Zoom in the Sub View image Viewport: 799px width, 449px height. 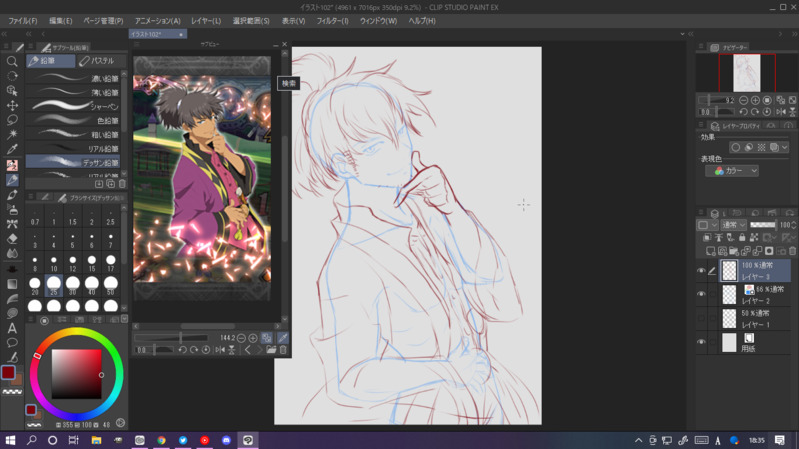253,338
